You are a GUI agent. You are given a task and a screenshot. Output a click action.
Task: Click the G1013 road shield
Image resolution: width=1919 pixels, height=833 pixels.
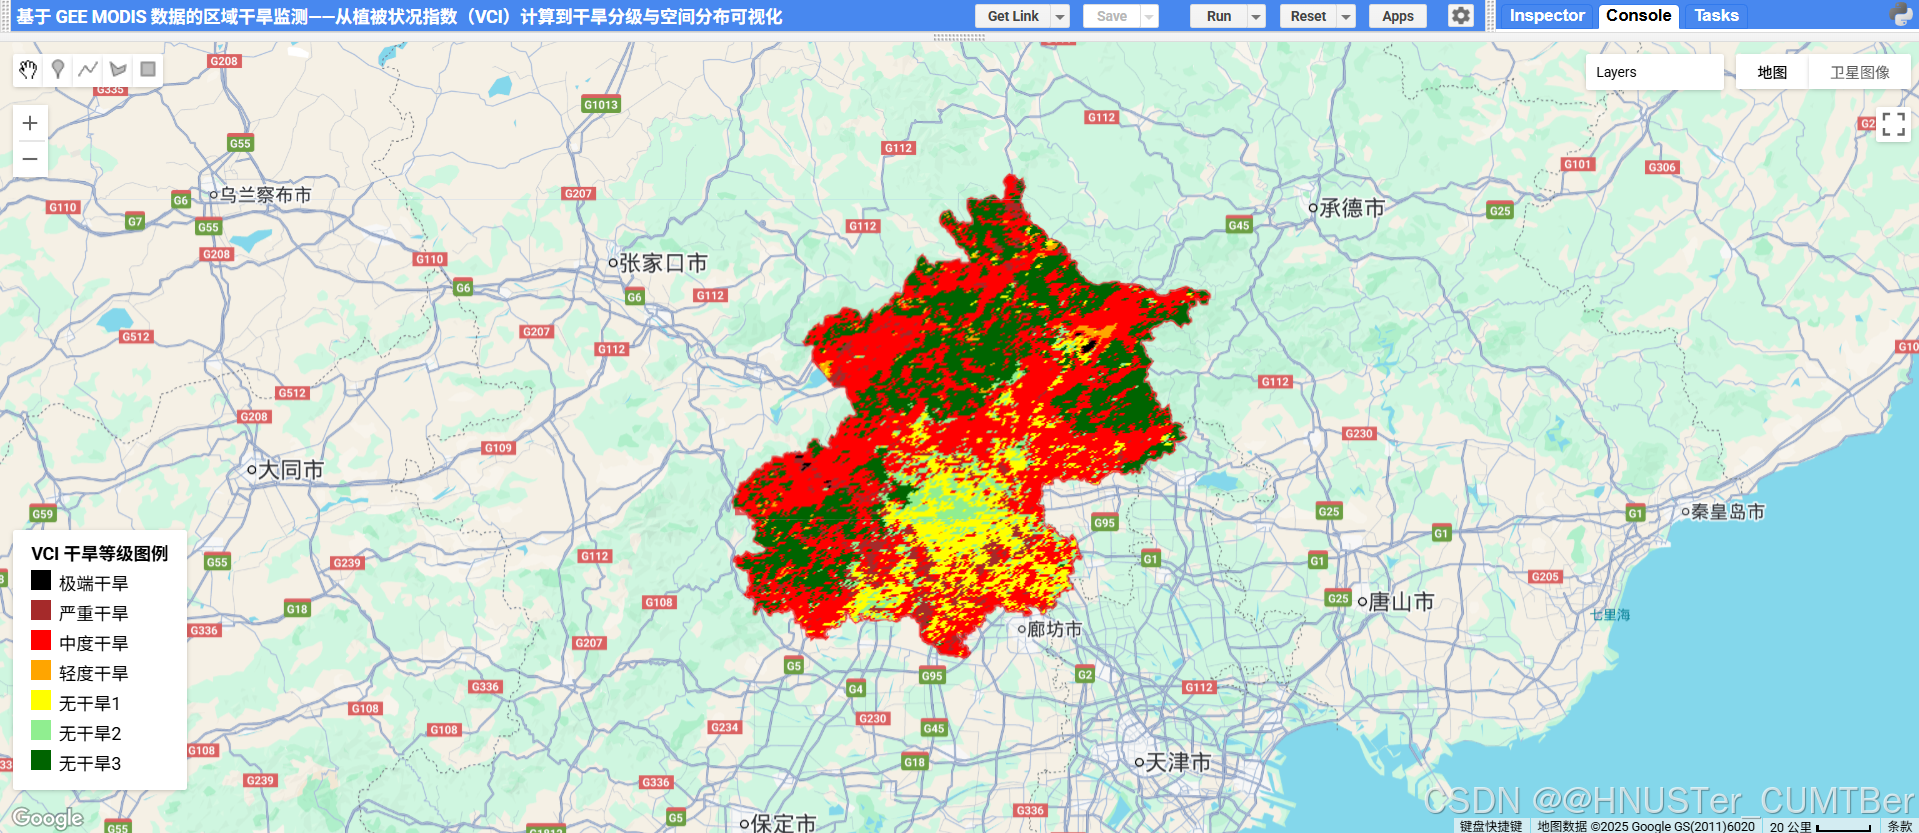[601, 104]
